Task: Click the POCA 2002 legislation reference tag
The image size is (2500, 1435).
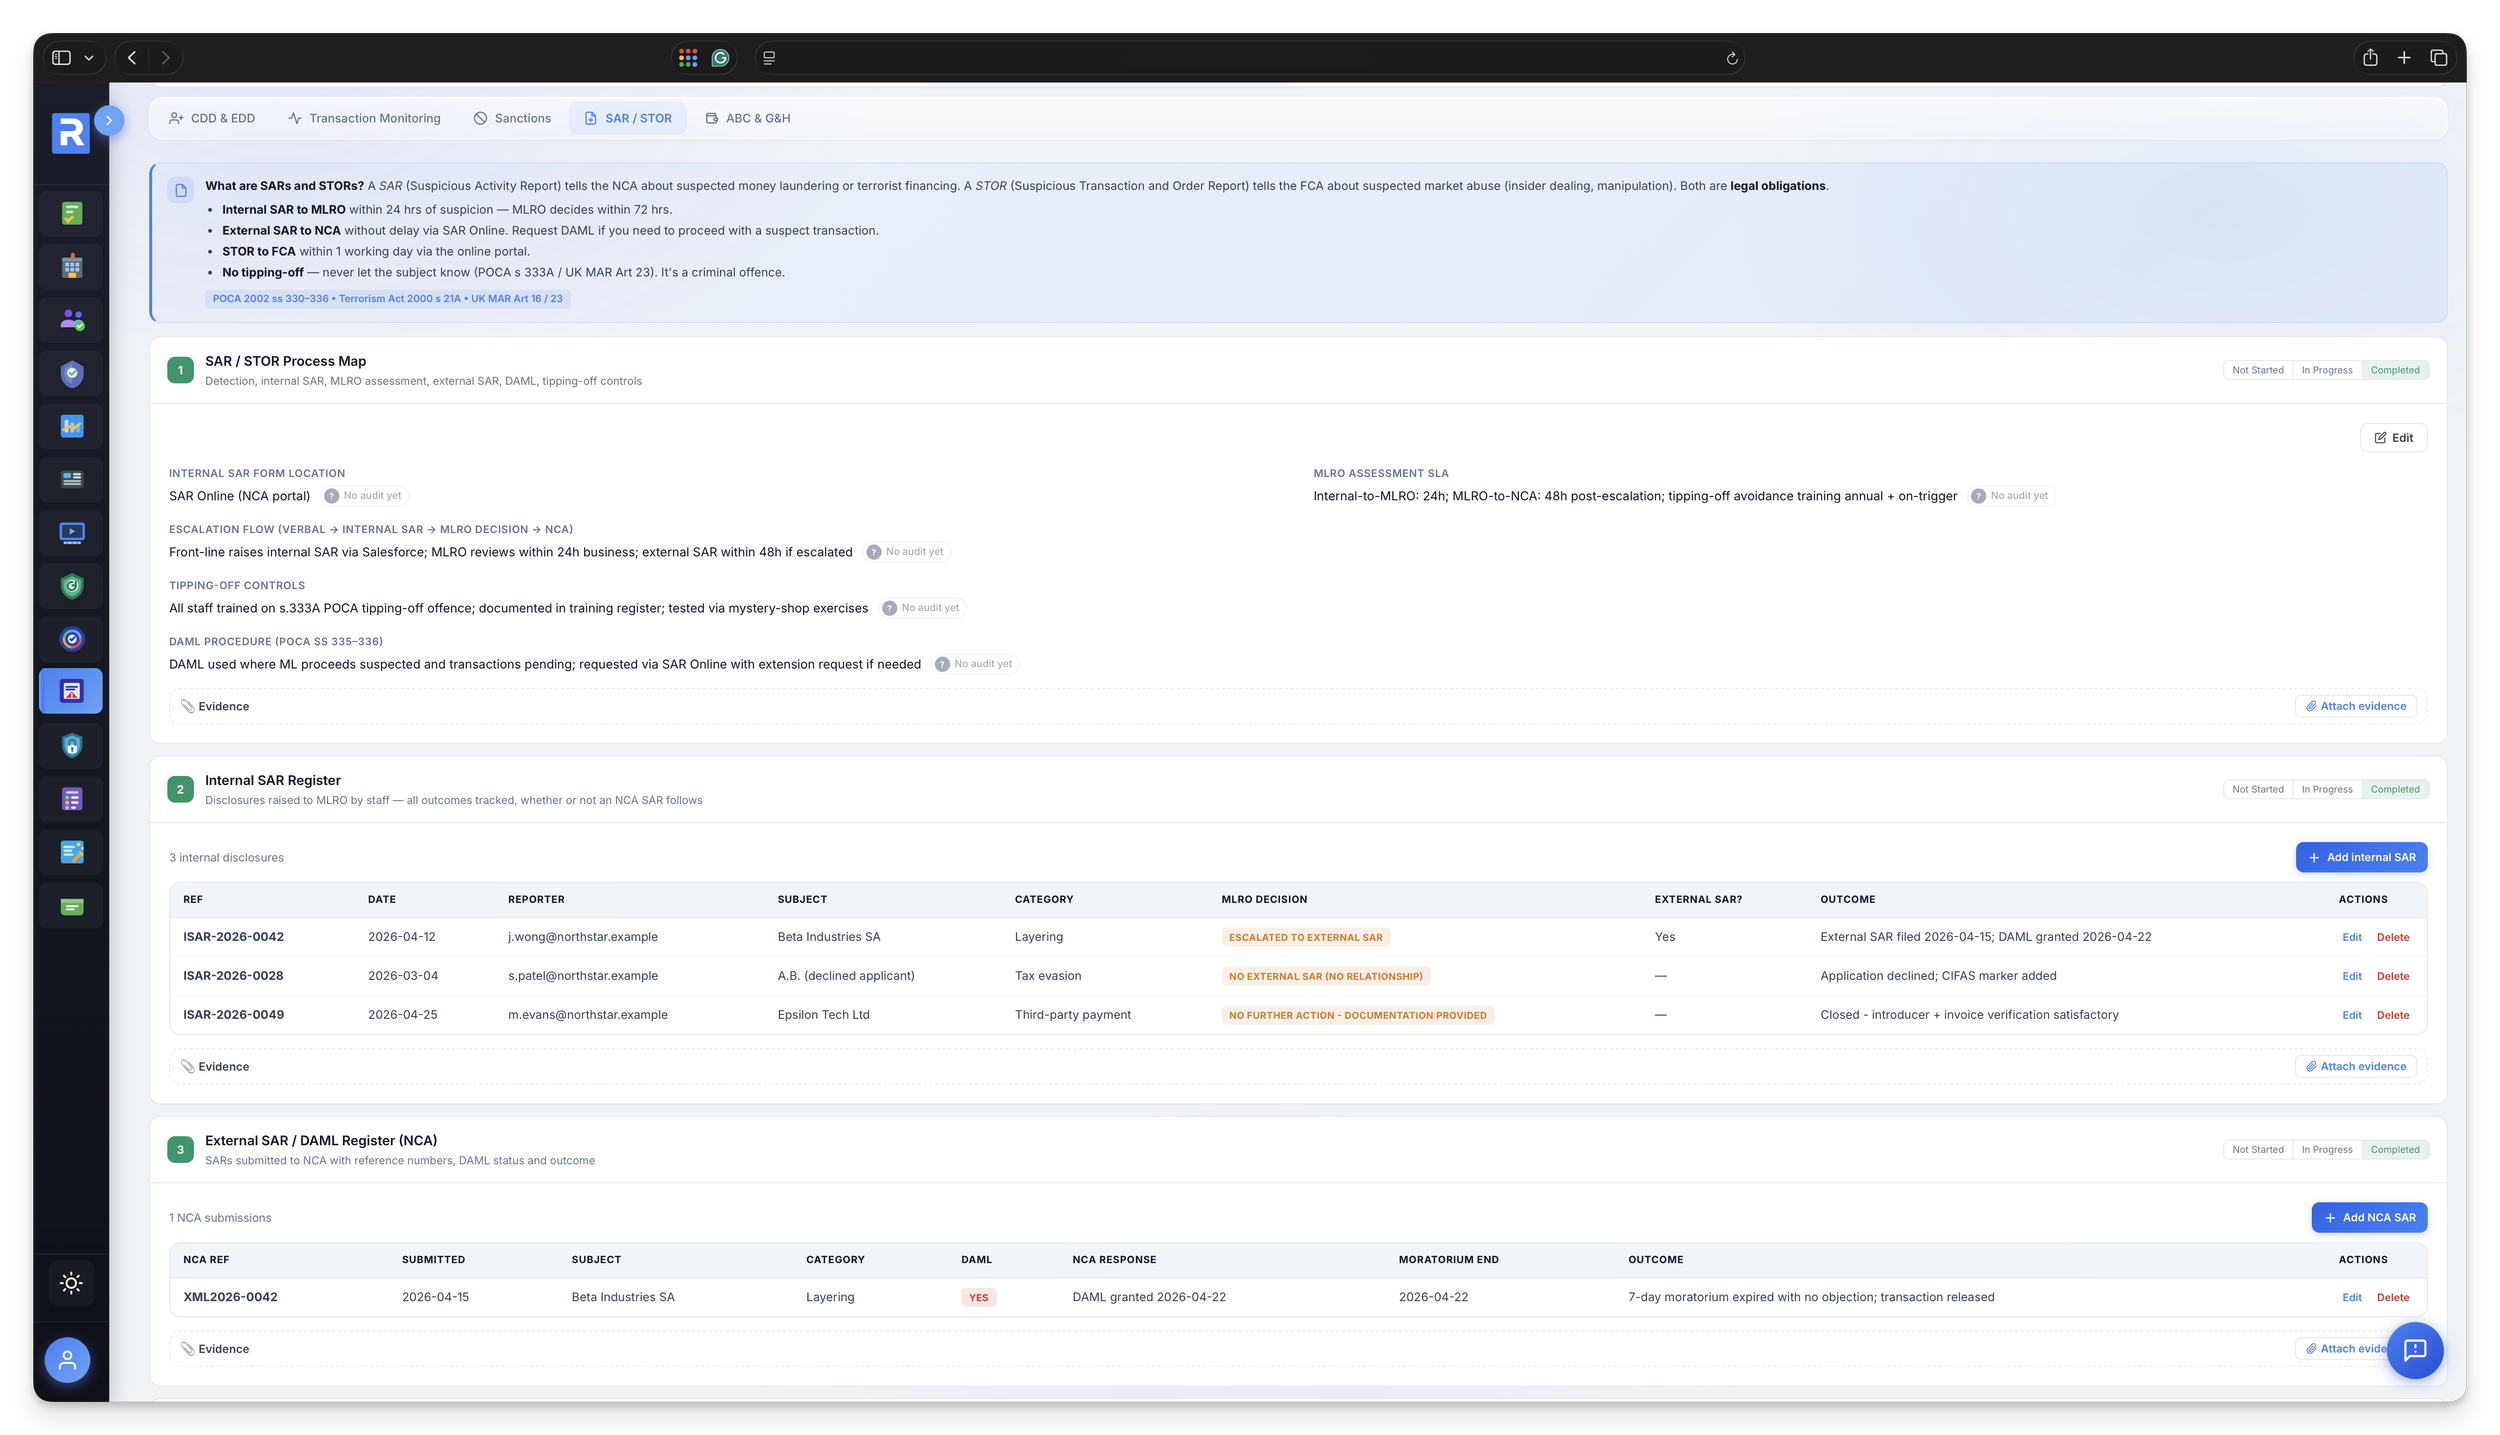Action: (387, 299)
